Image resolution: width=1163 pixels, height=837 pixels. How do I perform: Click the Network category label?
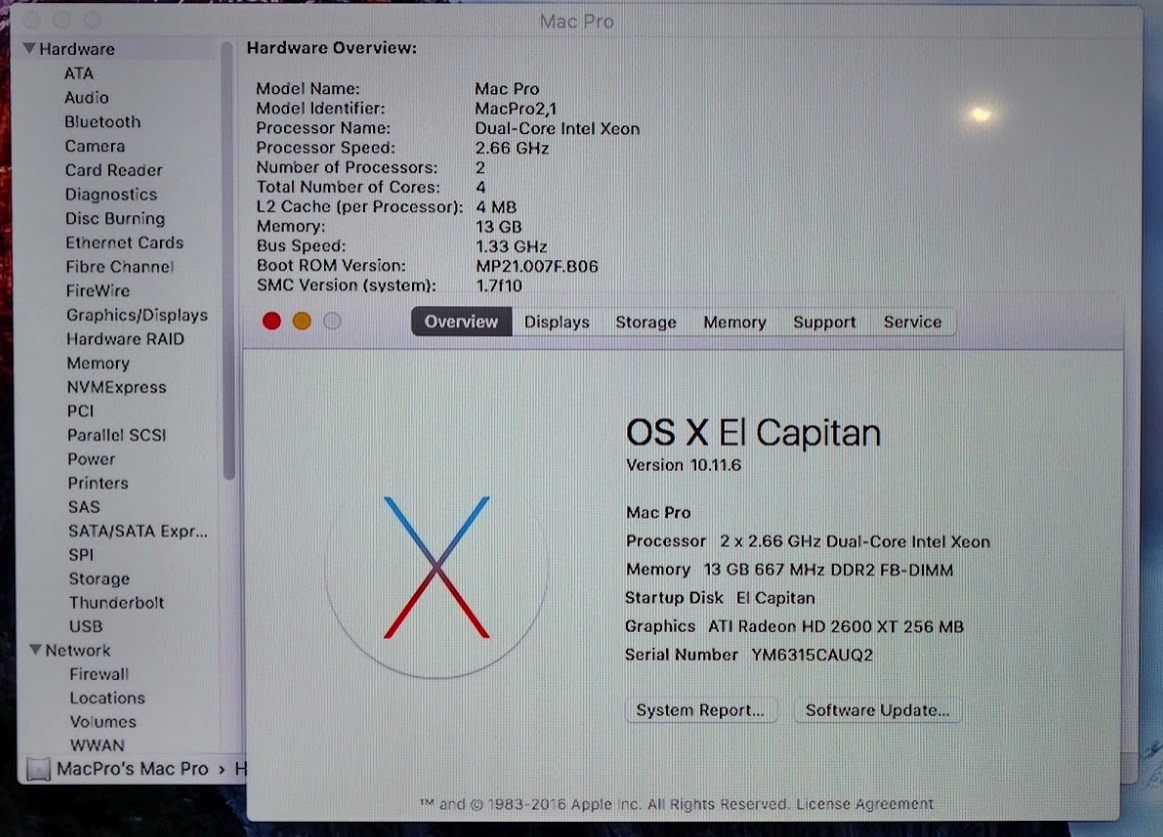pos(77,650)
